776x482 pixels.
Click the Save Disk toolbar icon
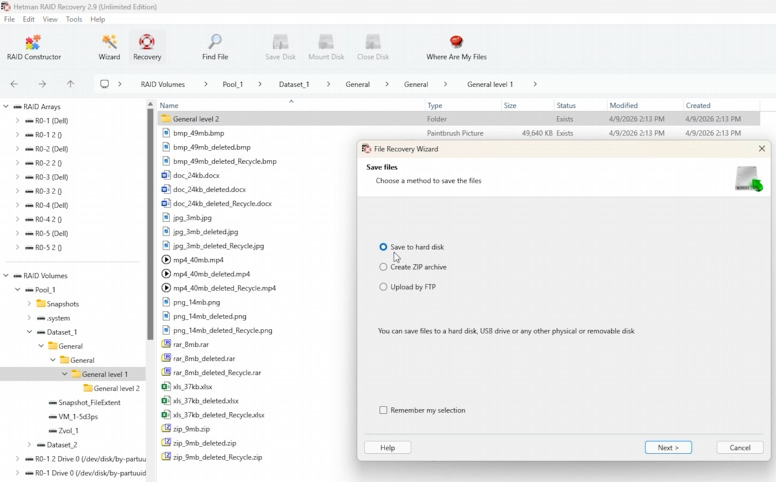pos(280,48)
